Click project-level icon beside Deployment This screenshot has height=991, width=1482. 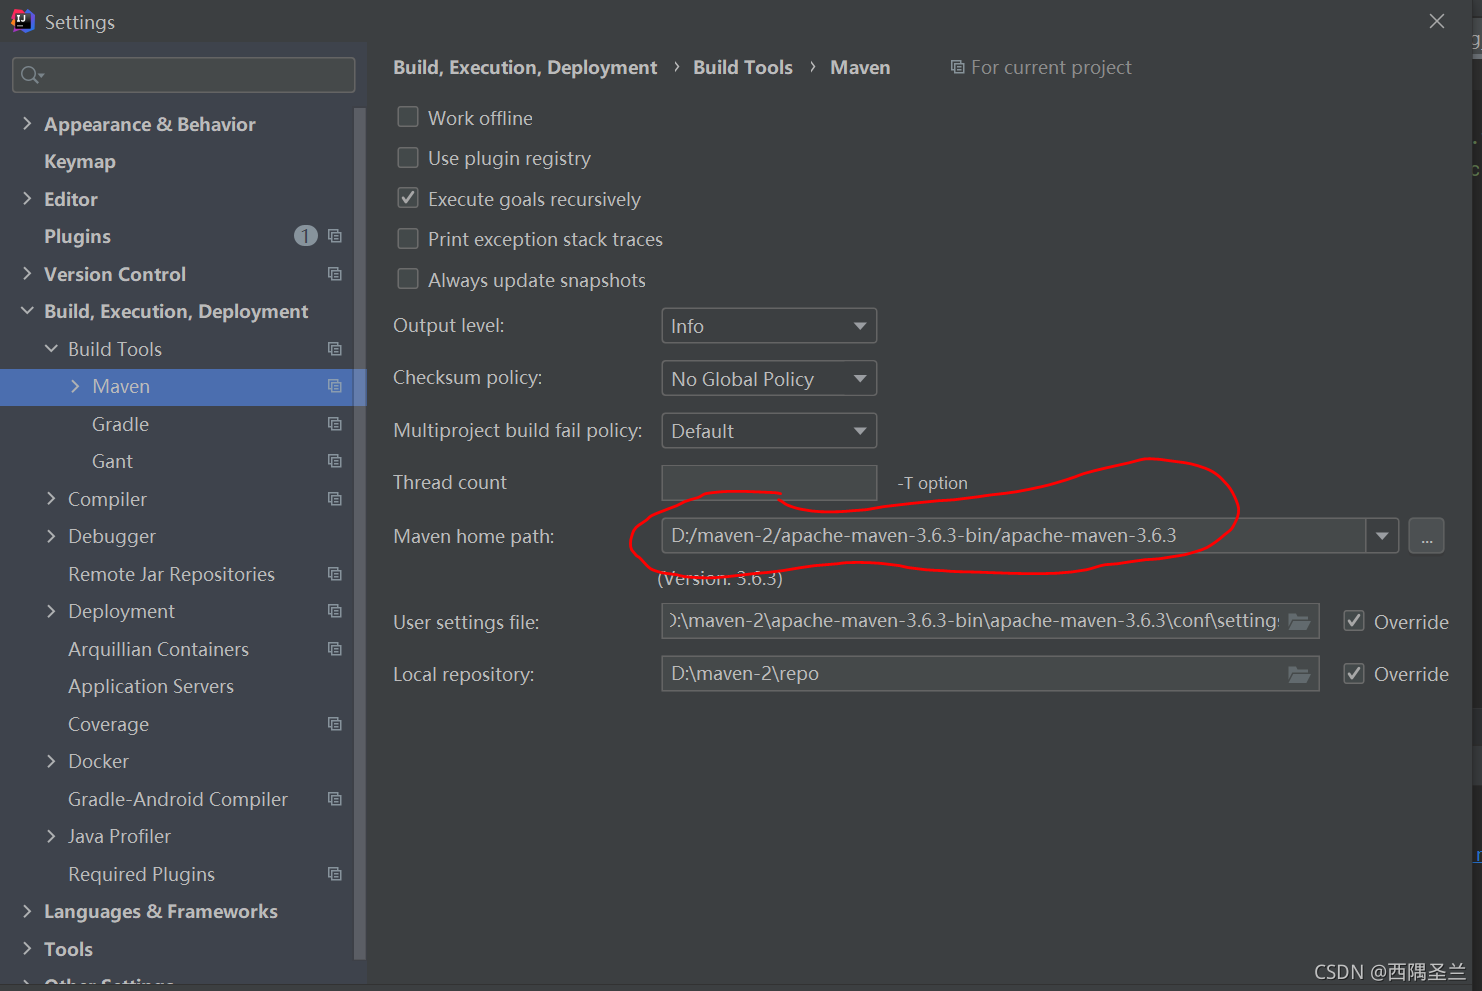(335, 611)
